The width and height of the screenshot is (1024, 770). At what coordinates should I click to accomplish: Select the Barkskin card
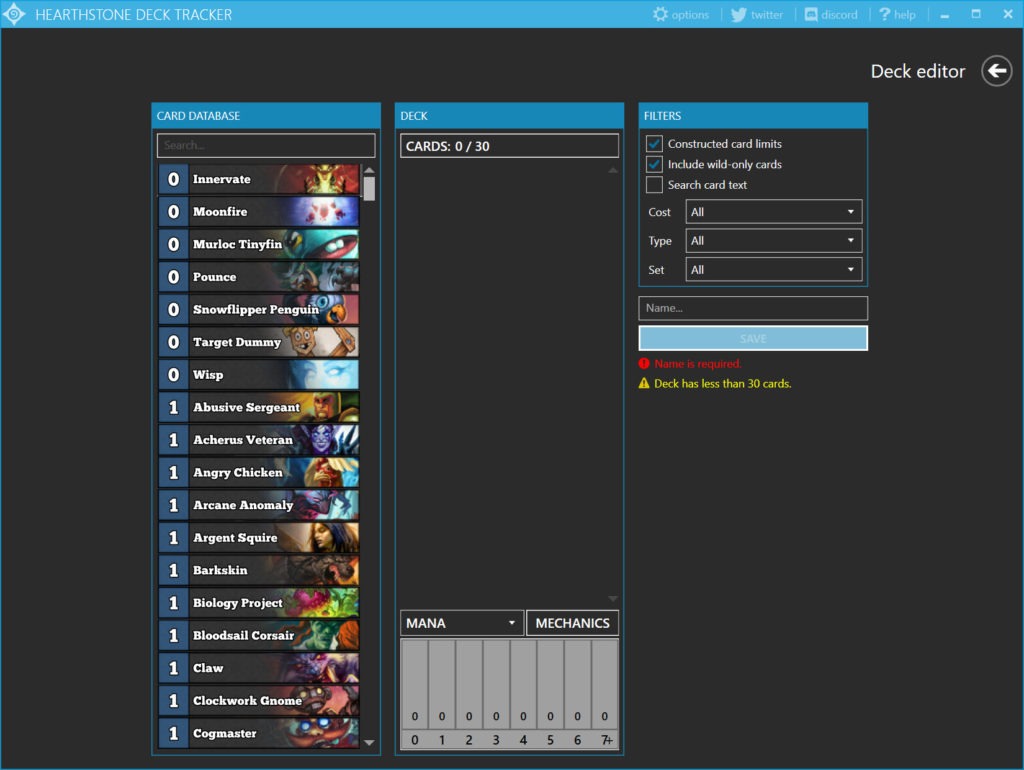[x=259, y=570]
